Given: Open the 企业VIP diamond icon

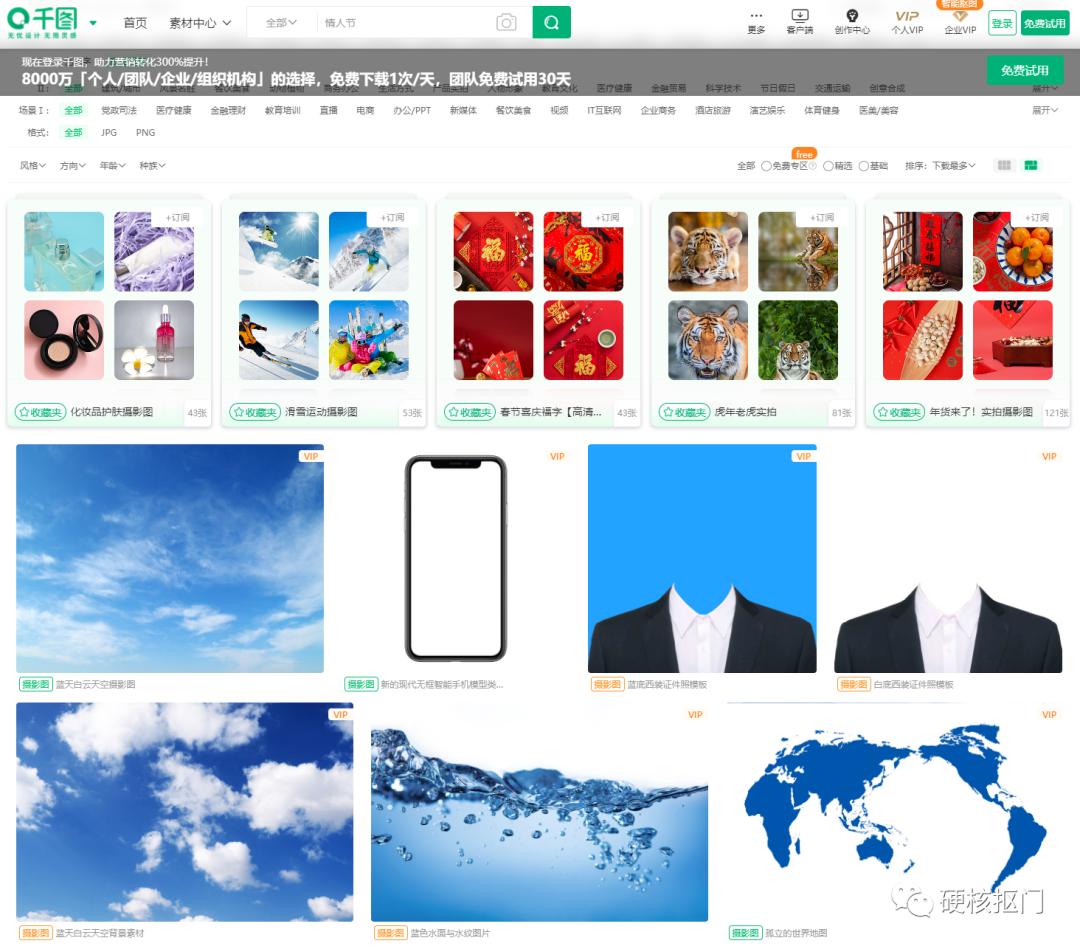Looking at the screenshot, I should (960, 22).
